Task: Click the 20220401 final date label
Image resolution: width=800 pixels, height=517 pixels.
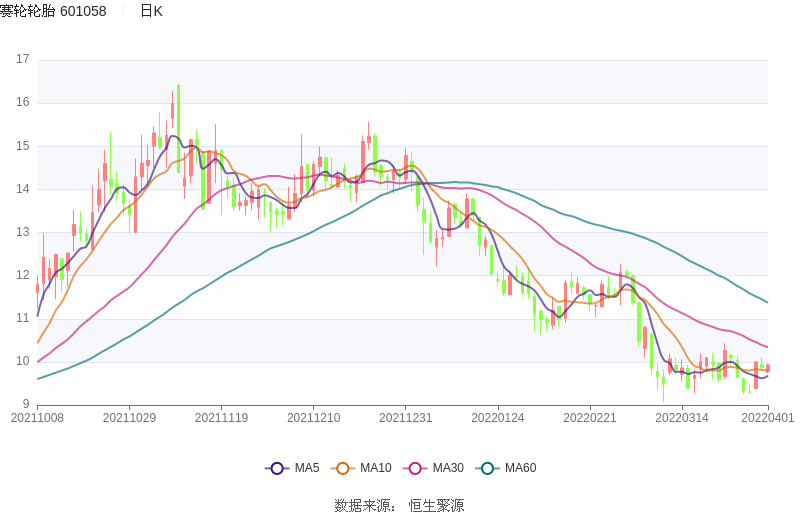Action: click(x=769, y=418)
